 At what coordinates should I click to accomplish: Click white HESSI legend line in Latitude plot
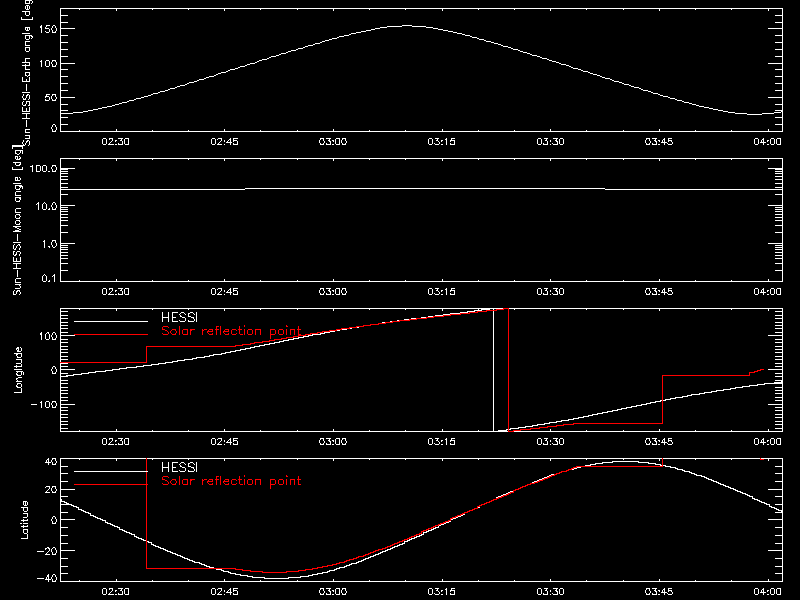click(111, 471)
